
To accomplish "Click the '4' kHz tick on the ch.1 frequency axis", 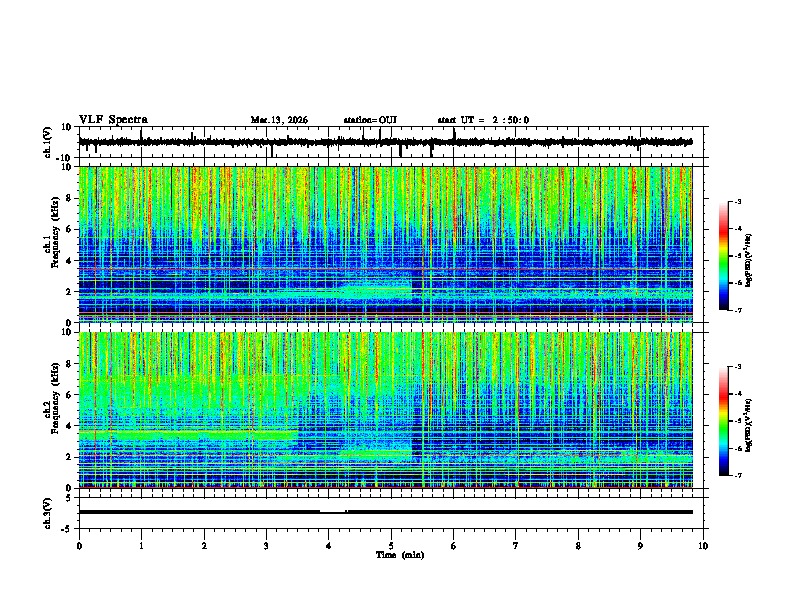I will point(69,261).
